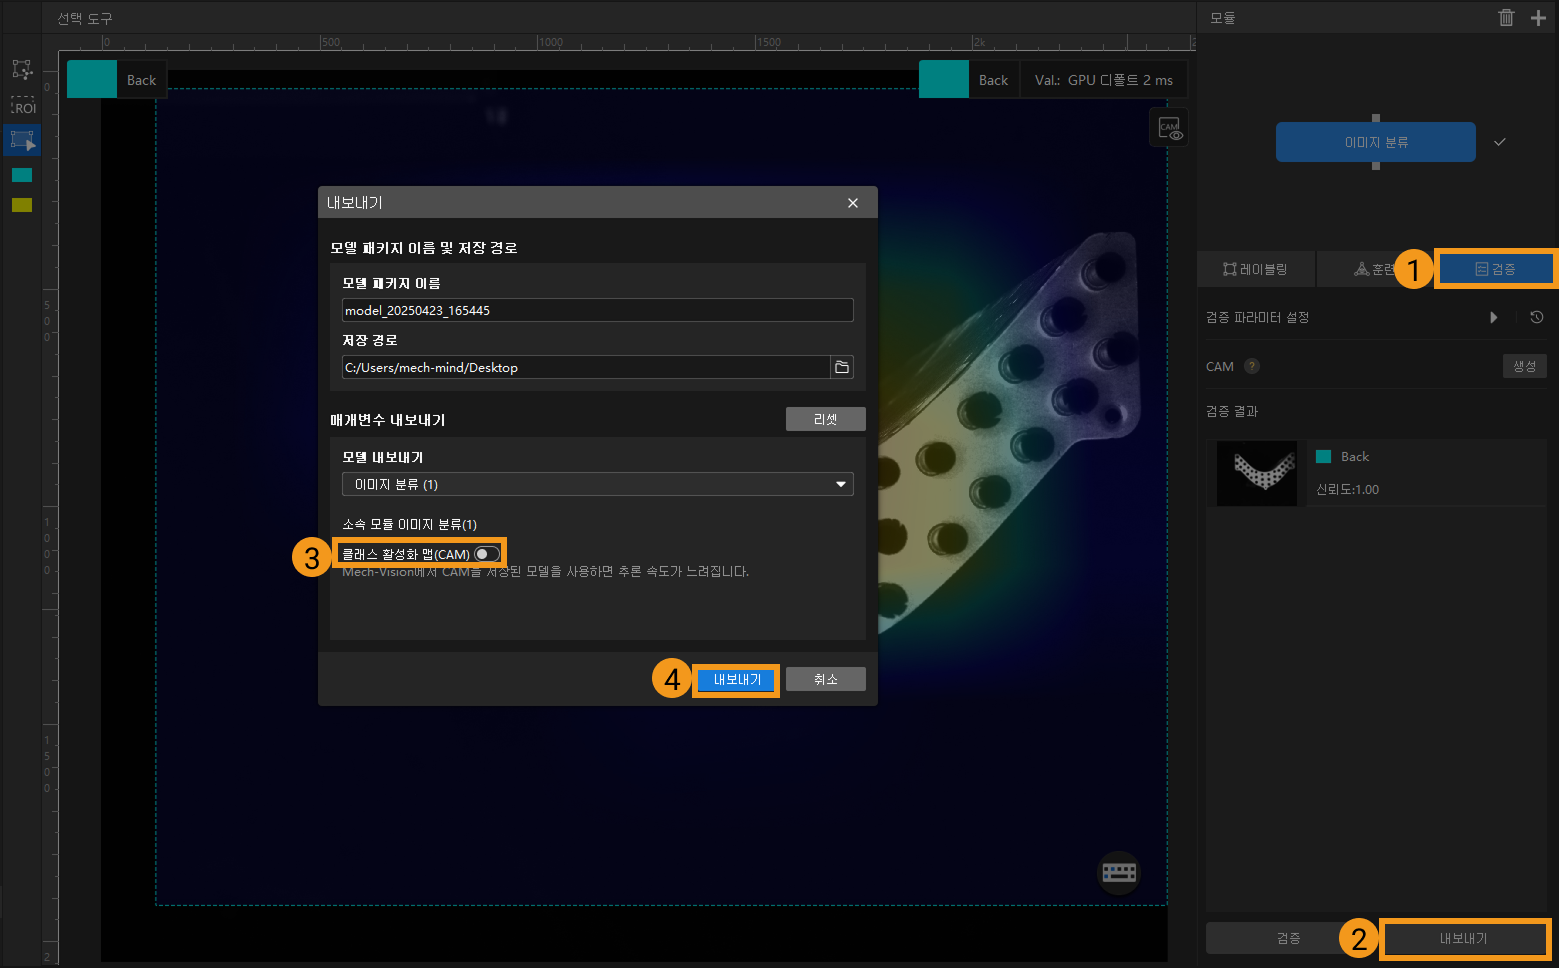Viewport: 1559px width, 968px height.
Task: Activate the ROI tool
Action: (22, 106)
